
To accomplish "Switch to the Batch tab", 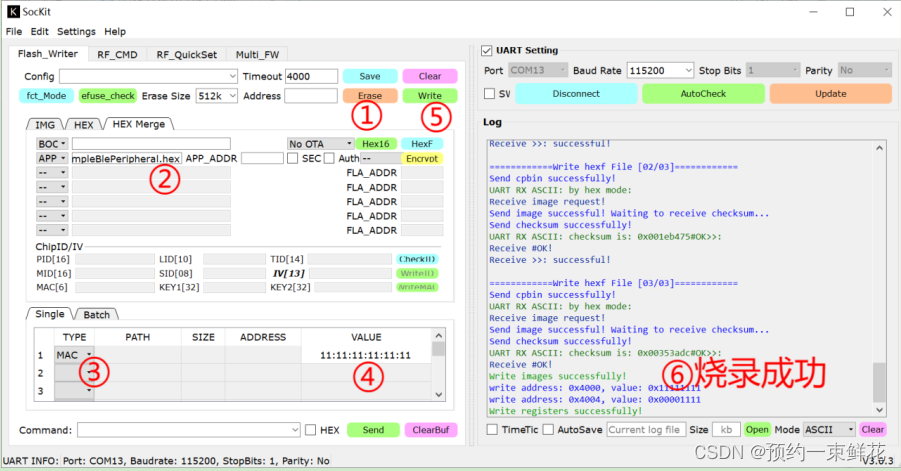I will [97, 315].
